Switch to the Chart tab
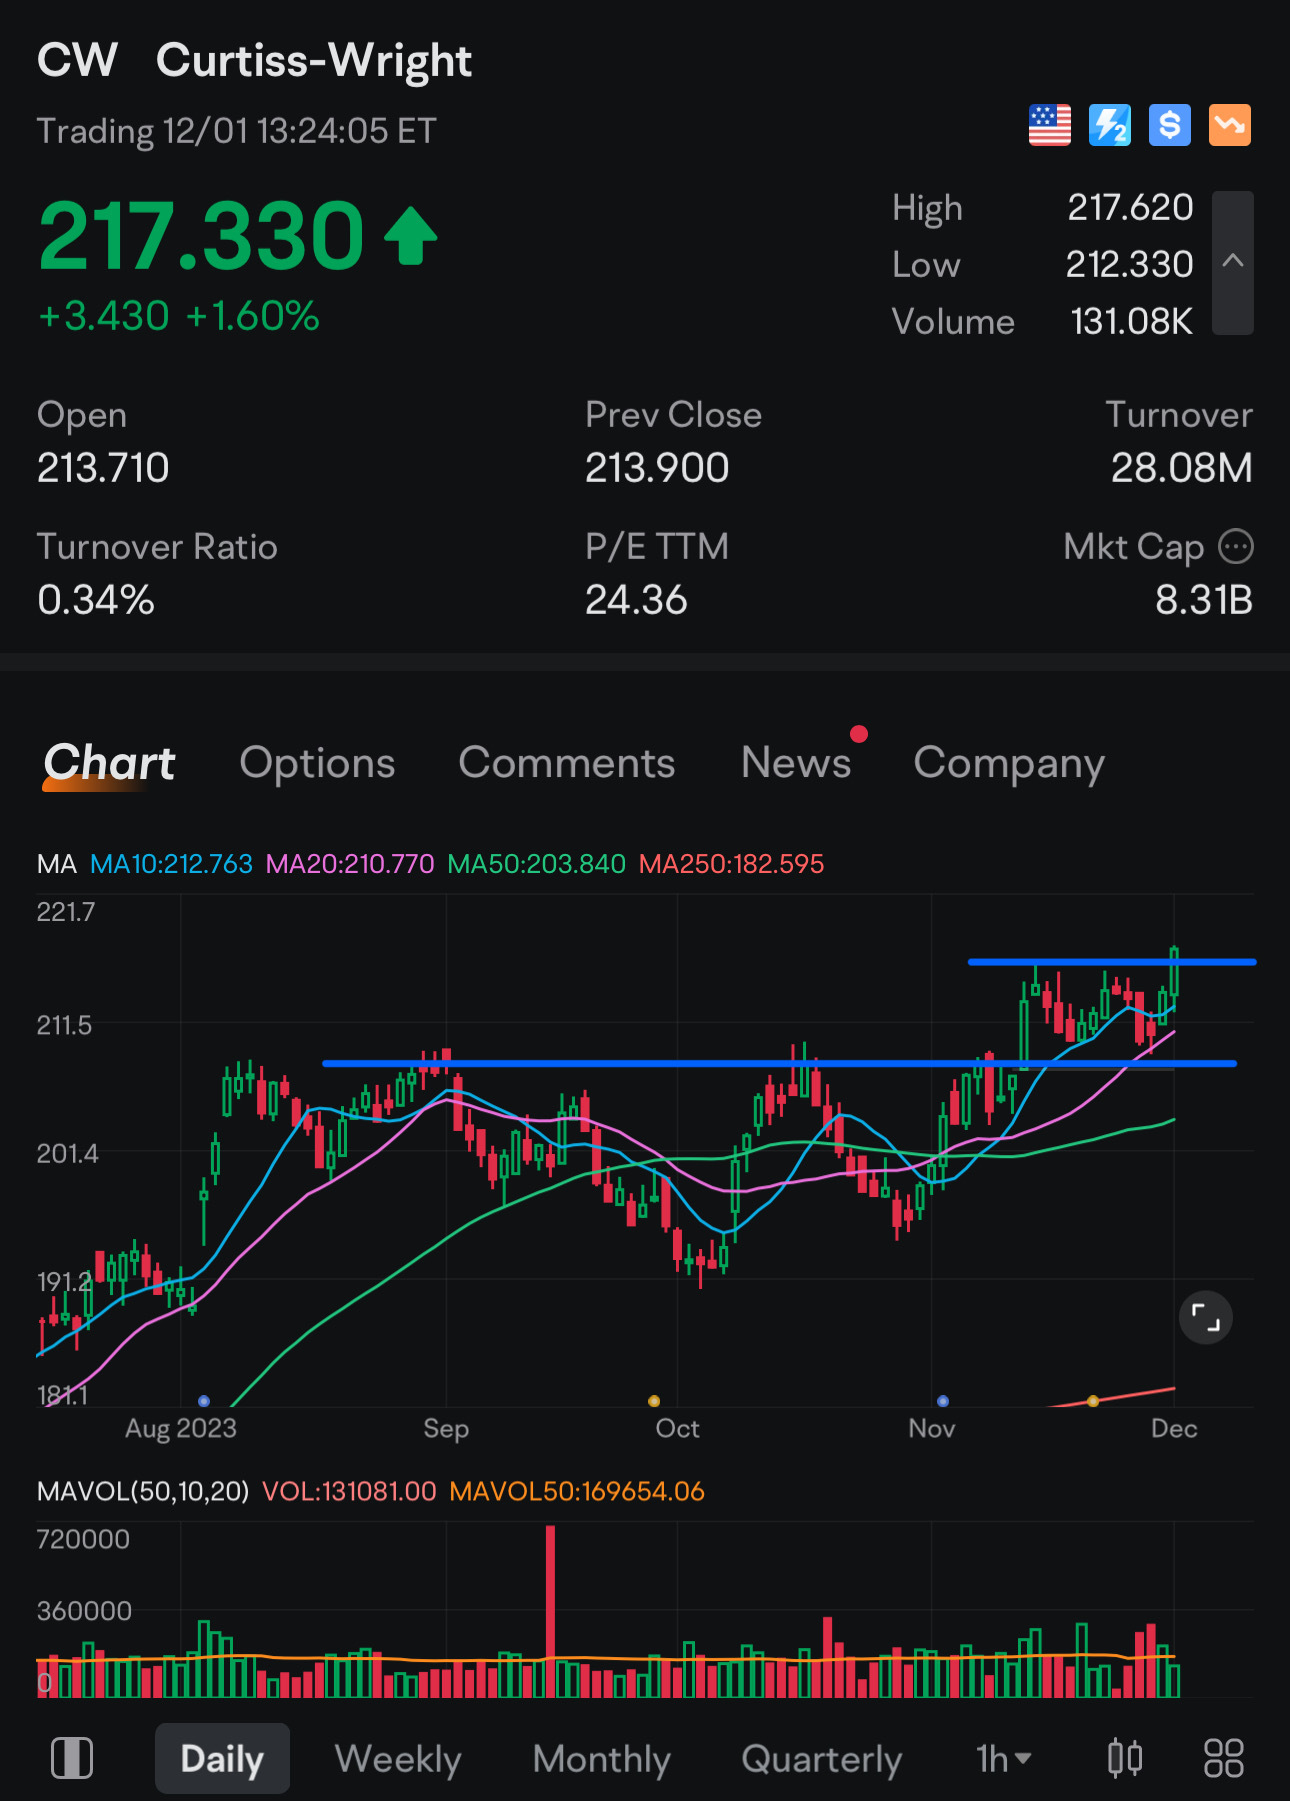Image resolution: width=1290 pixels, height=1801 pixels. click(109, 763)
